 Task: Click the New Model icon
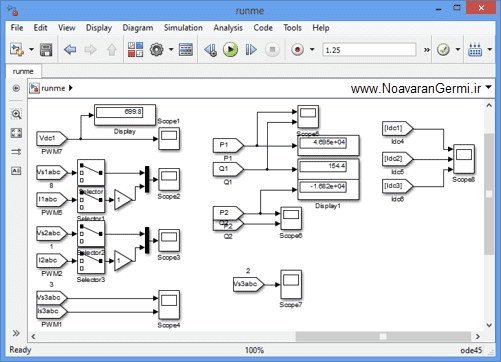[x=17, y=50]
